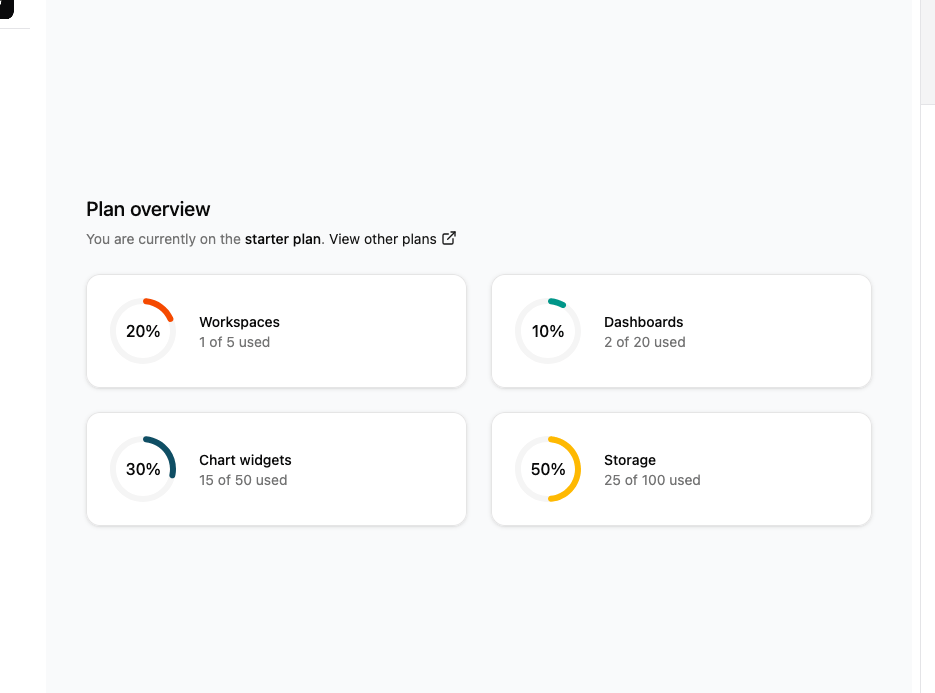Click the '25 of 100 used' text
Image resolution: width=935 pixels, height=693 pixels.
point(652,481)
